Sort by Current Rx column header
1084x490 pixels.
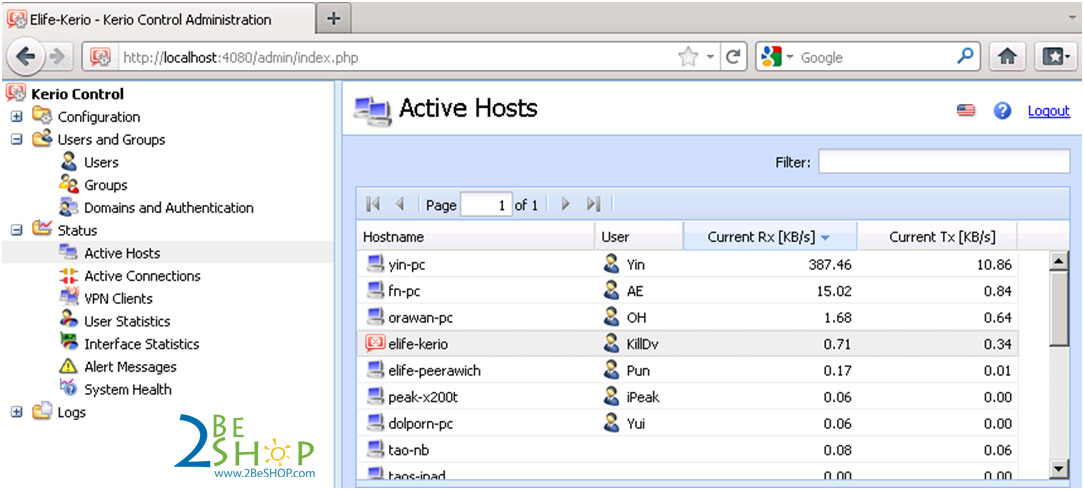(x=769, y=237)
